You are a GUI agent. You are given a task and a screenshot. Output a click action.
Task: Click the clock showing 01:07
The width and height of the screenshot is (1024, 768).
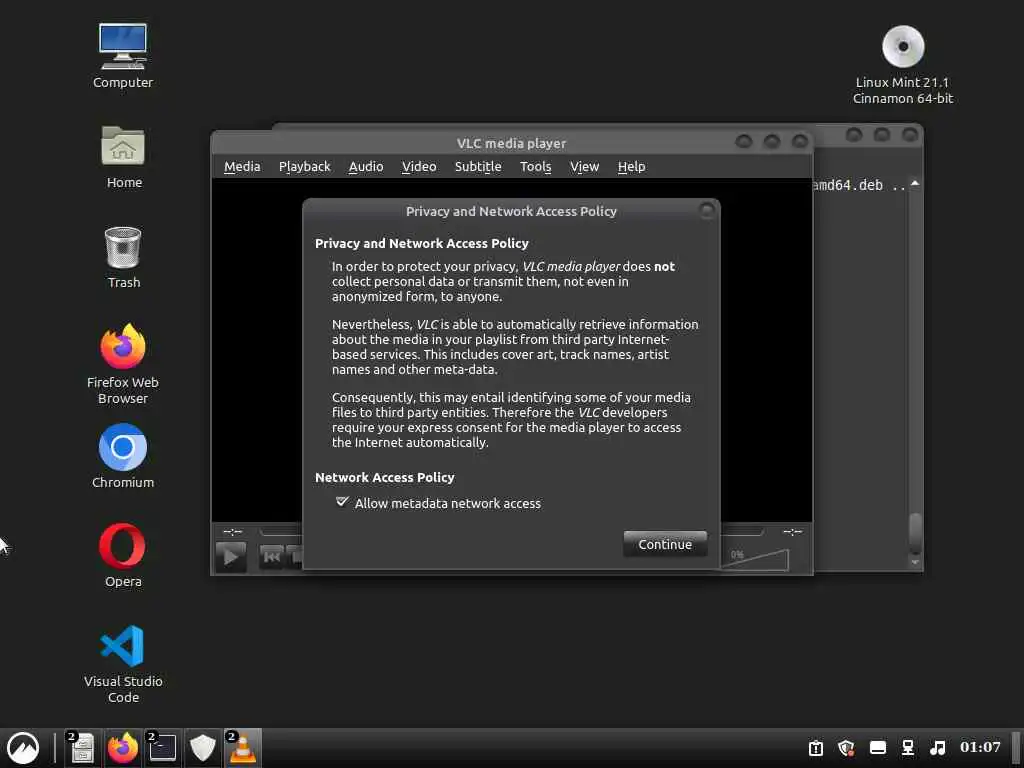pyautogui.click(x=980, y=747)
